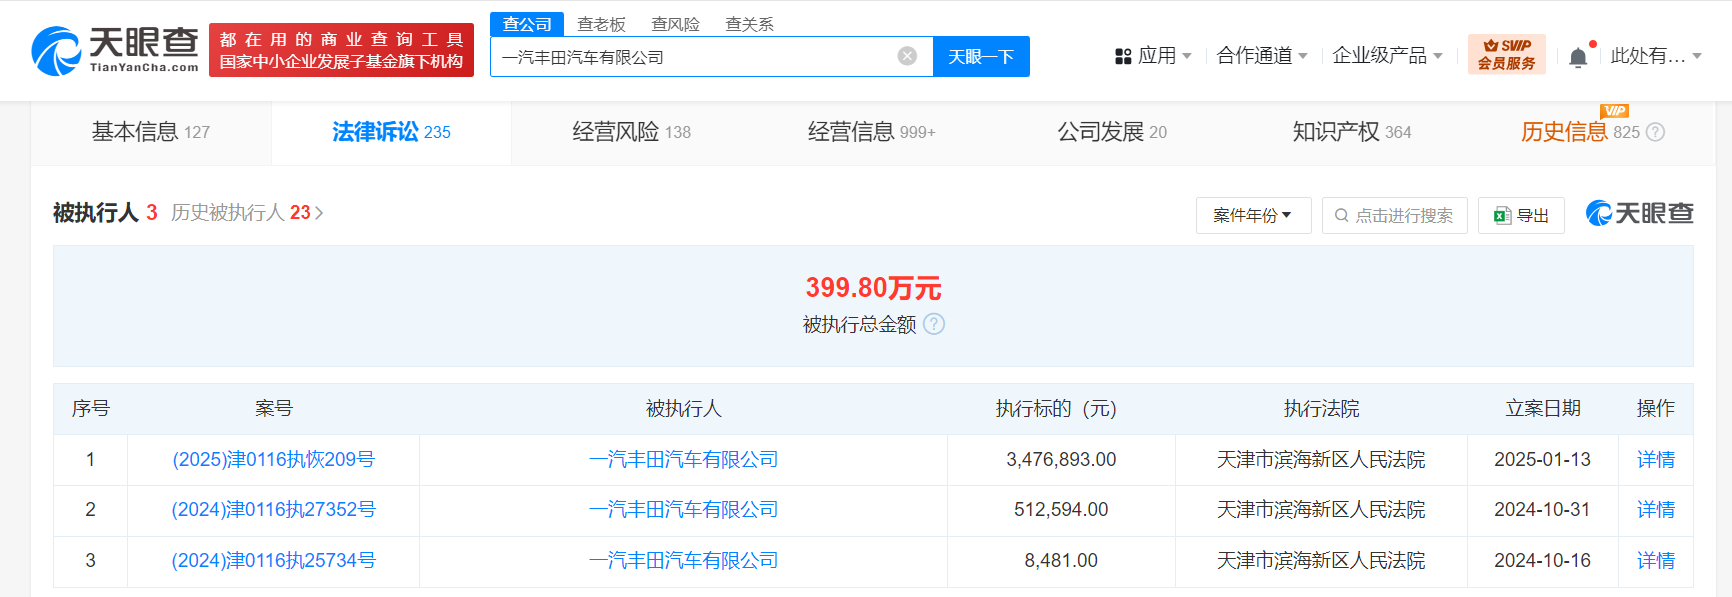Click the help icon next to 历史信息
1732x597 pixels.
tap(1655, 132)
